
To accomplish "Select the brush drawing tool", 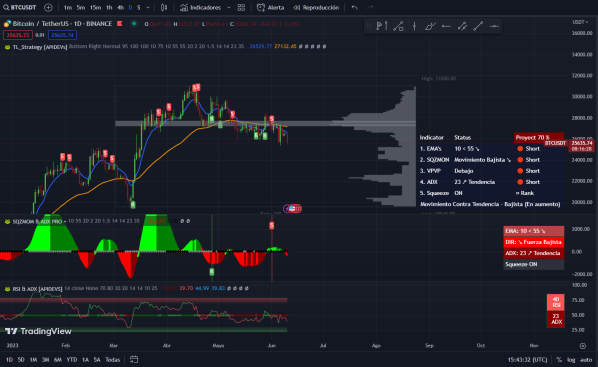I will click(430, 26).
